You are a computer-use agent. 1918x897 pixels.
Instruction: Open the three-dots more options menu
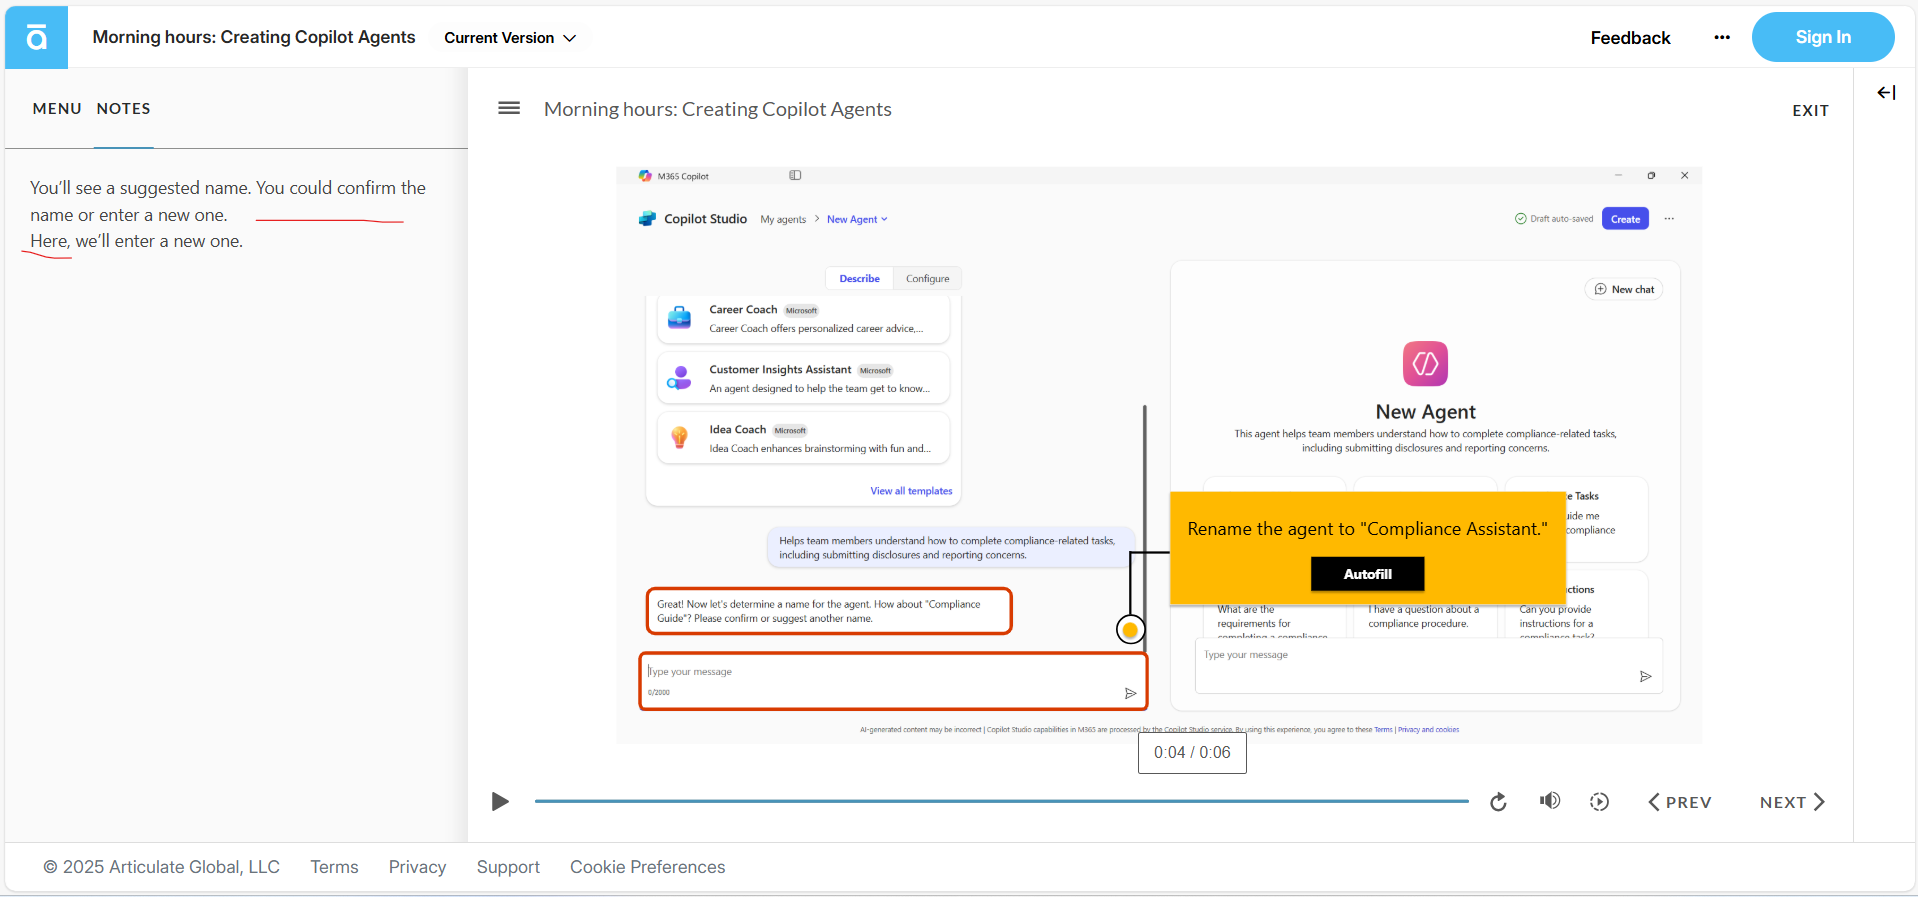point(1721,38)
